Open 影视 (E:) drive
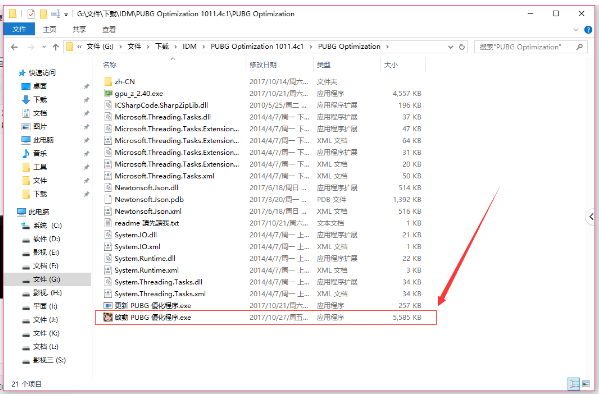 (45, 253)
